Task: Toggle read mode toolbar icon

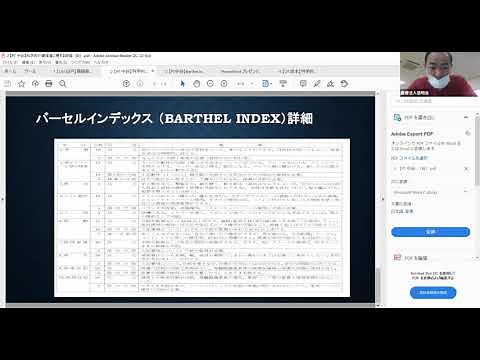Action: (283, 84)
